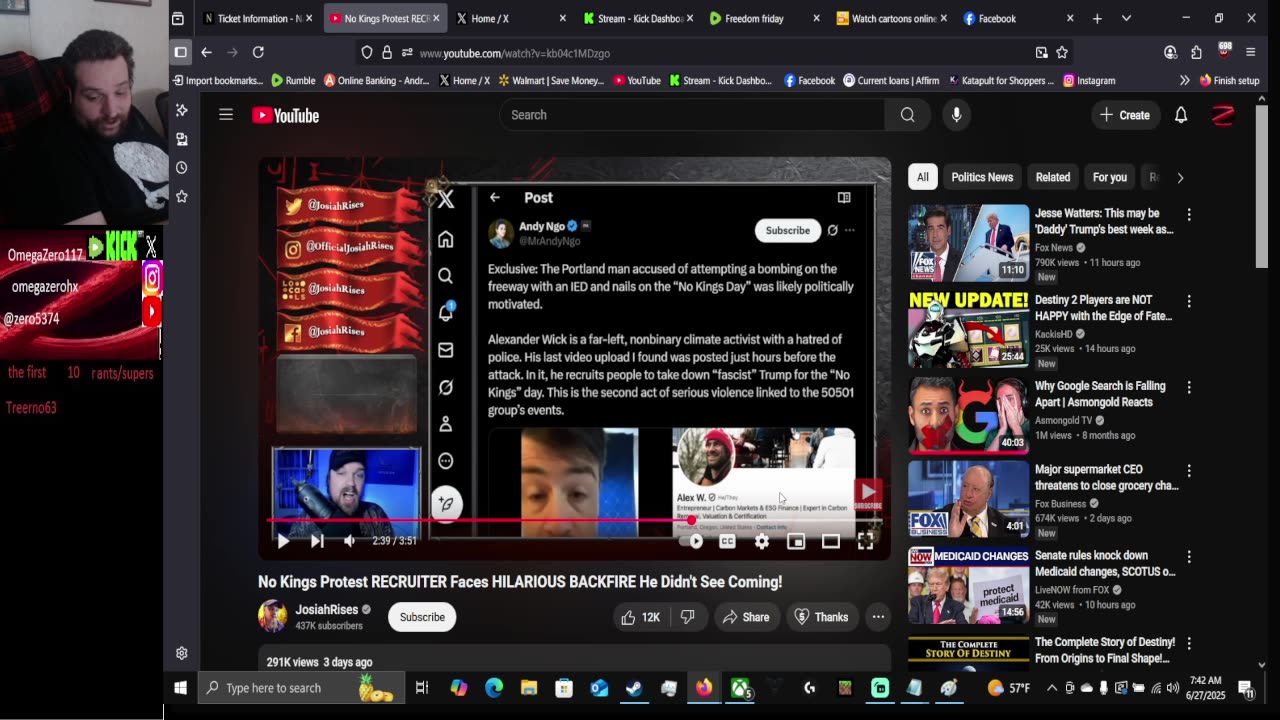Enter full screen video mode
This screenshot has width=1280, height=720.
tap(866, 541)
